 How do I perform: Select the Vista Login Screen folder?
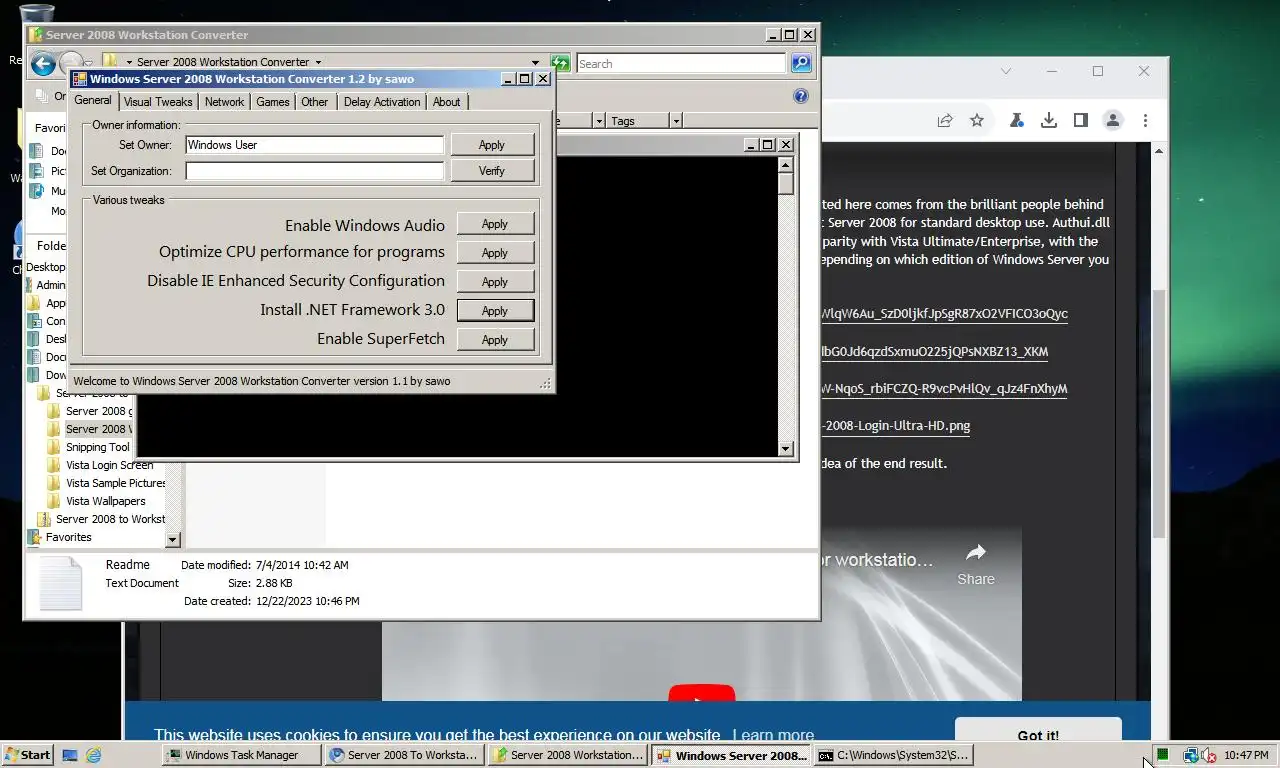click(x=110, y=465)
